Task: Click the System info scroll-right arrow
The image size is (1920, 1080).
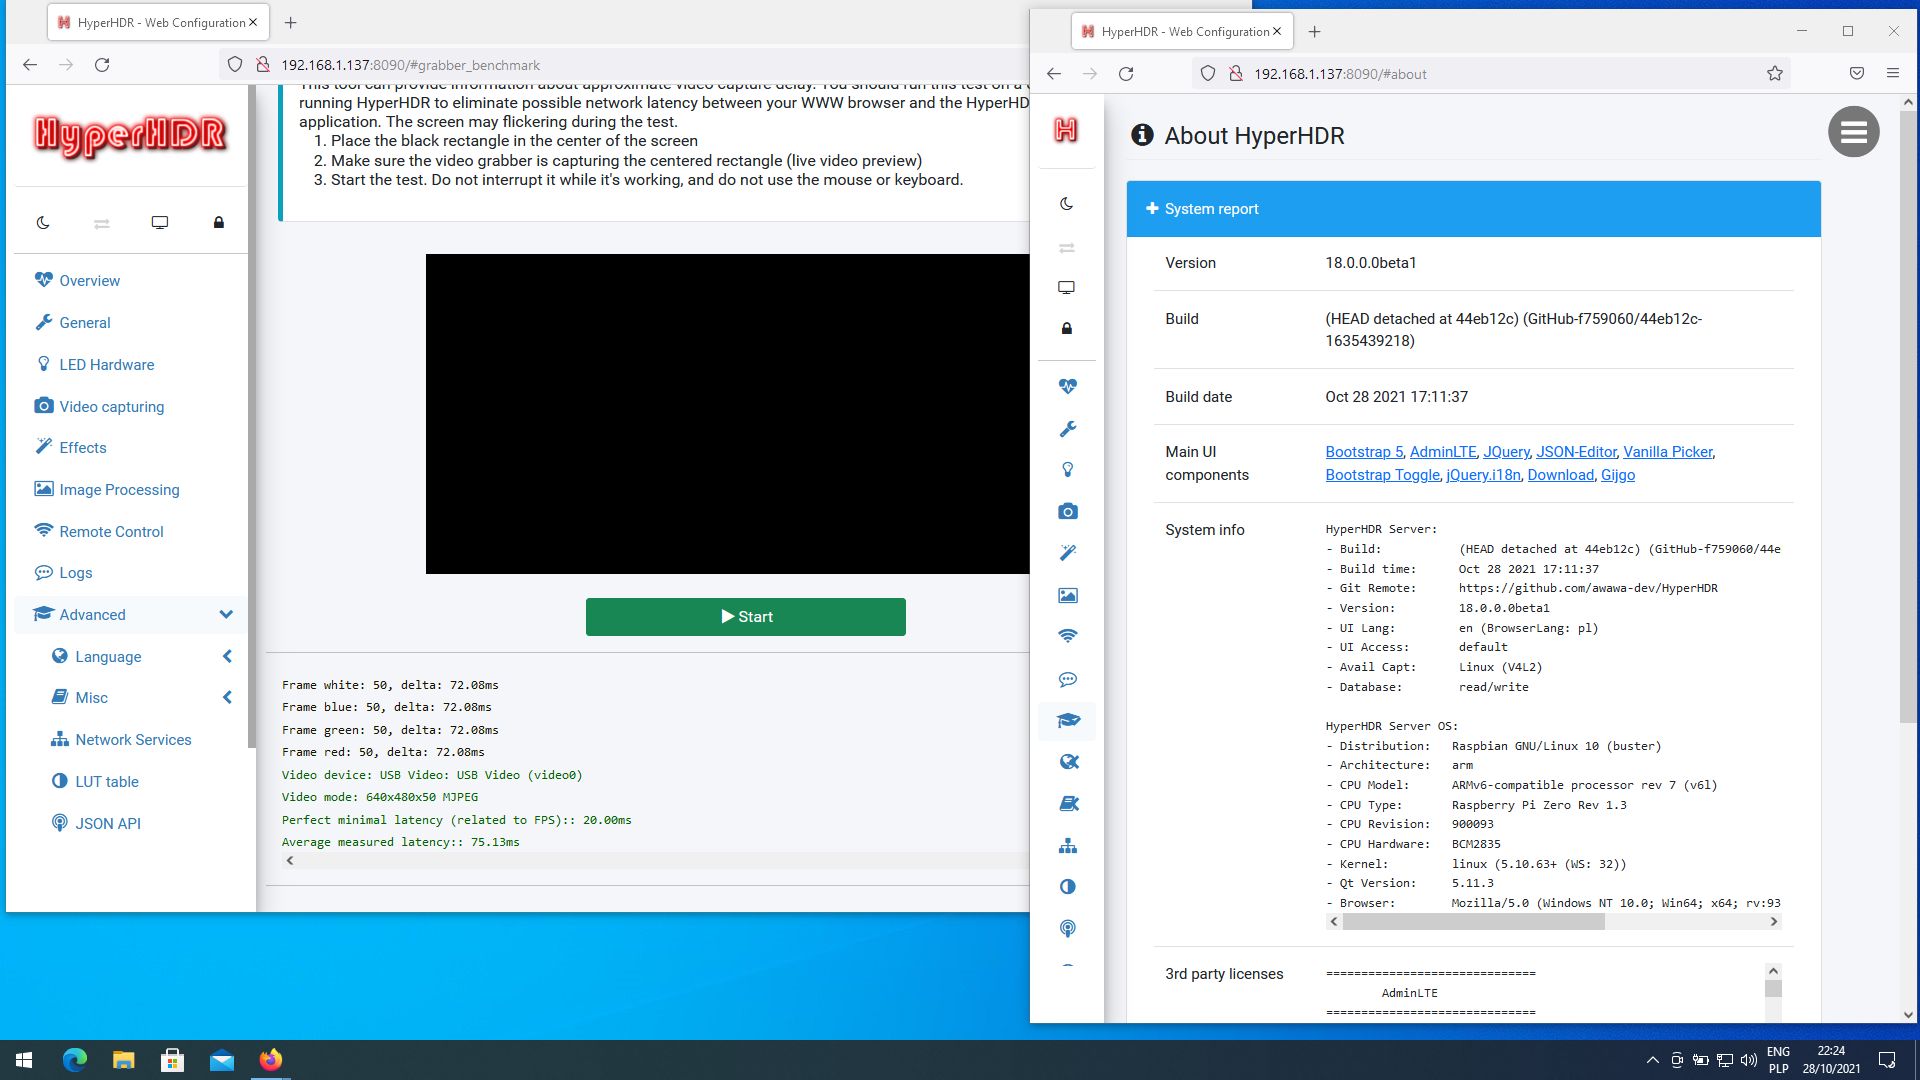Action: coord(1774,922)
